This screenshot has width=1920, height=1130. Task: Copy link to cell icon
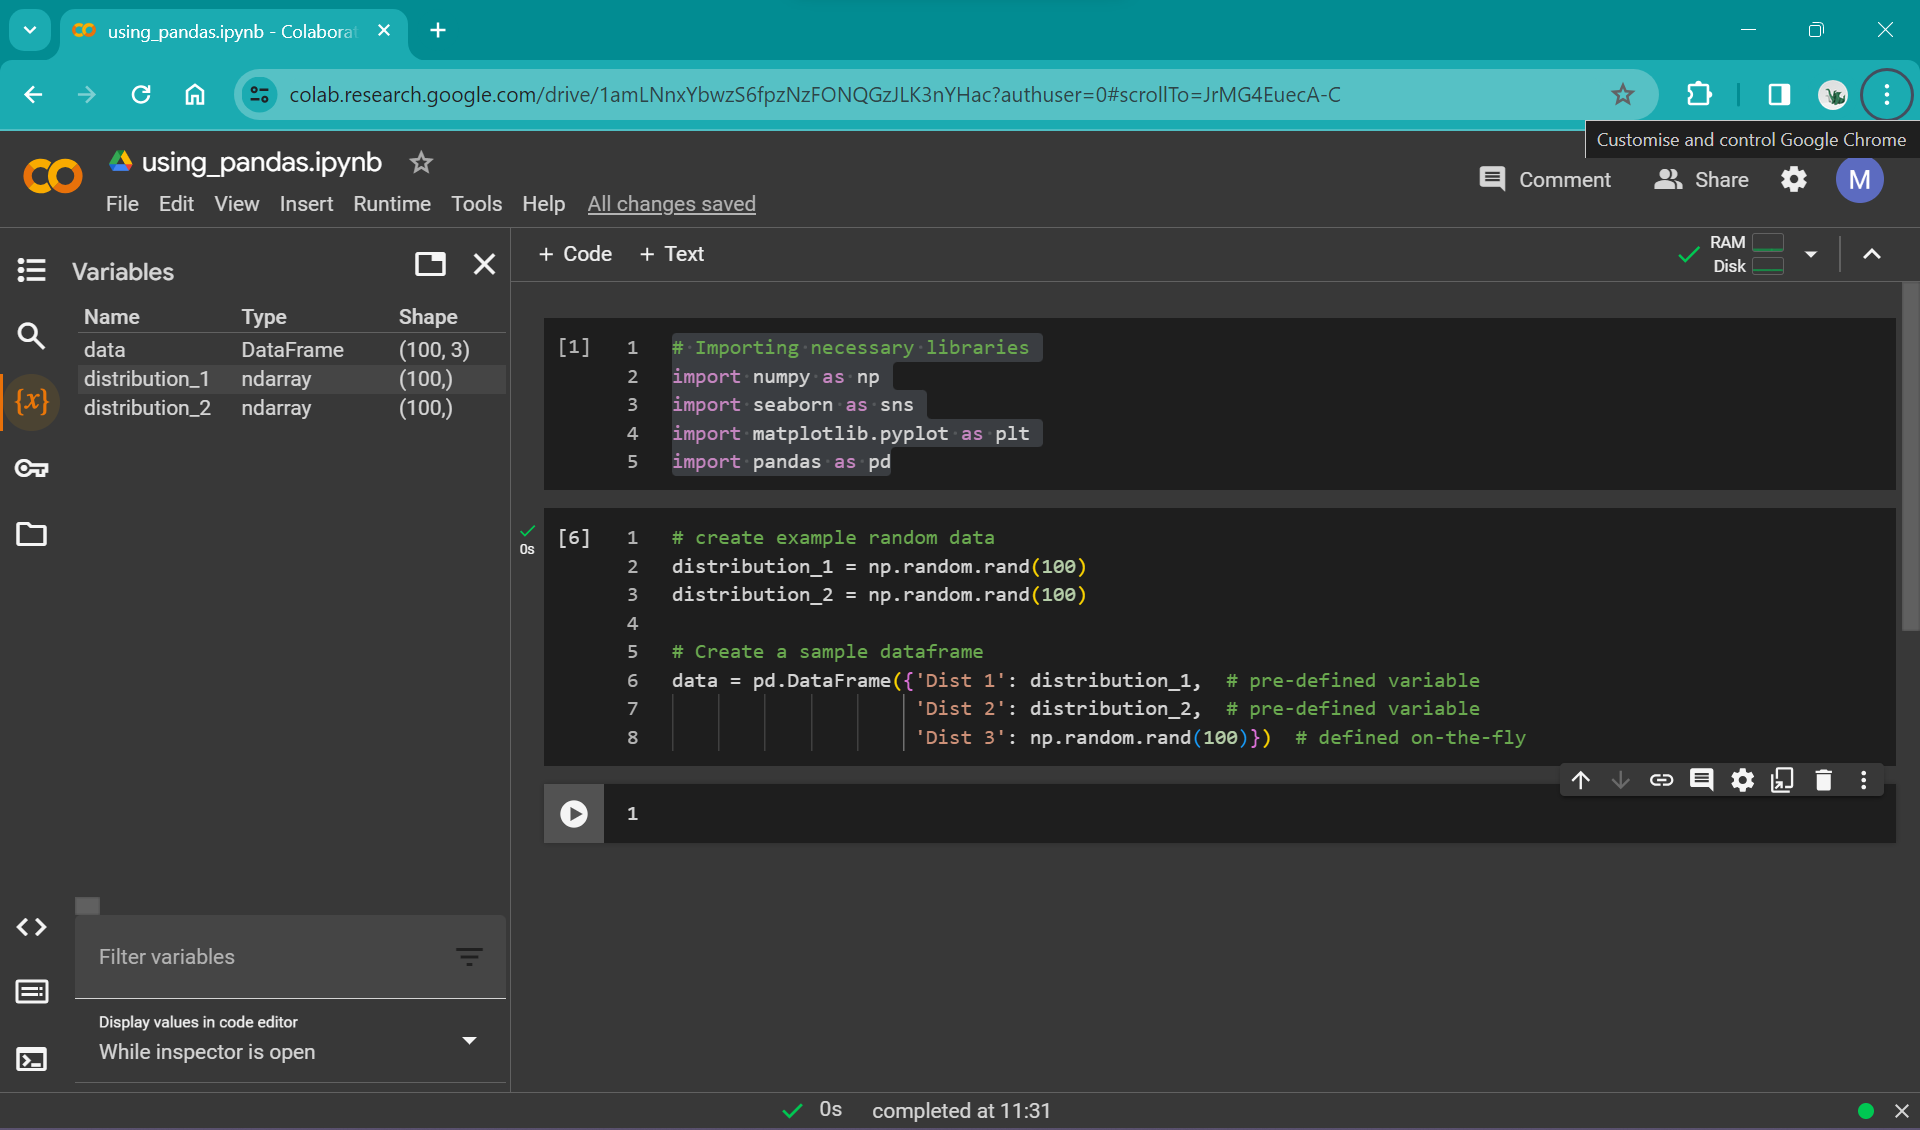point(1661,780)
